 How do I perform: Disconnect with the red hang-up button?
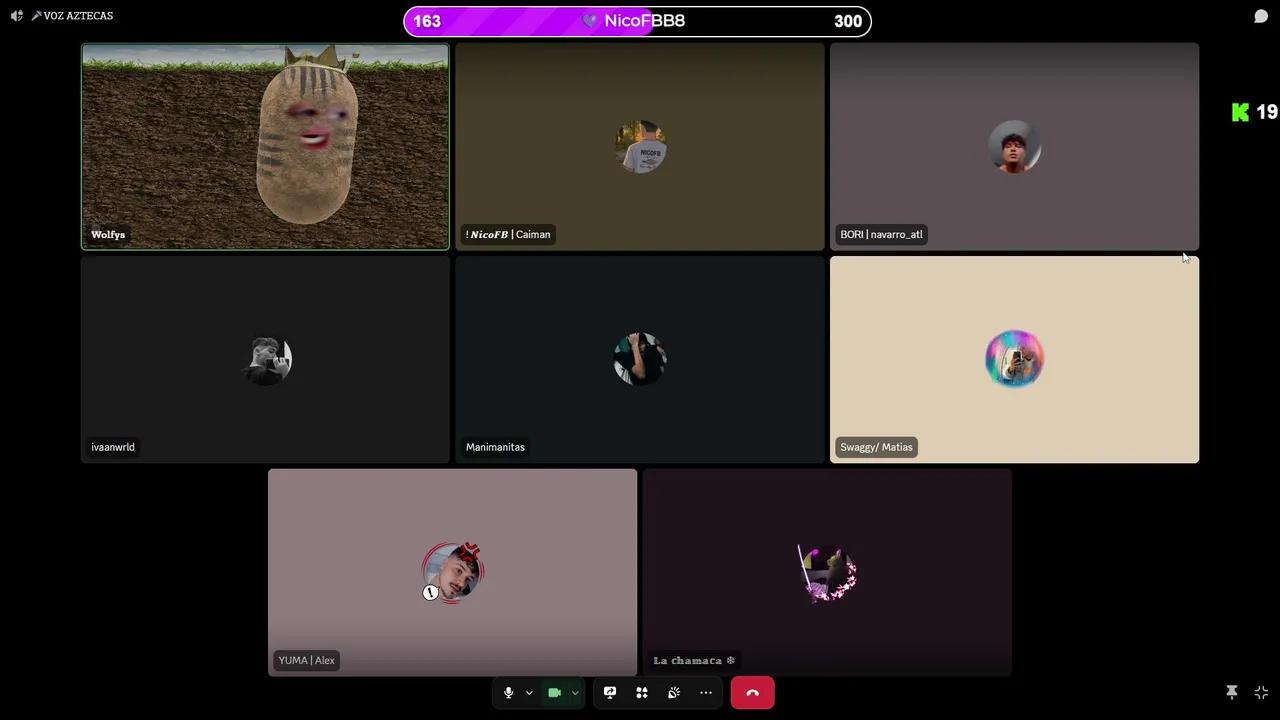(752, 693)
